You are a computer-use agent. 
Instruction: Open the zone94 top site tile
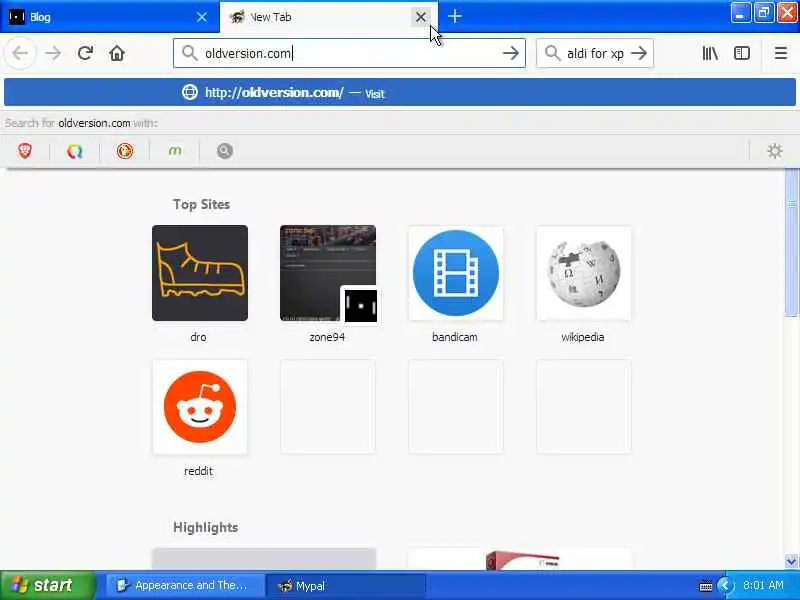coord(328,273)
